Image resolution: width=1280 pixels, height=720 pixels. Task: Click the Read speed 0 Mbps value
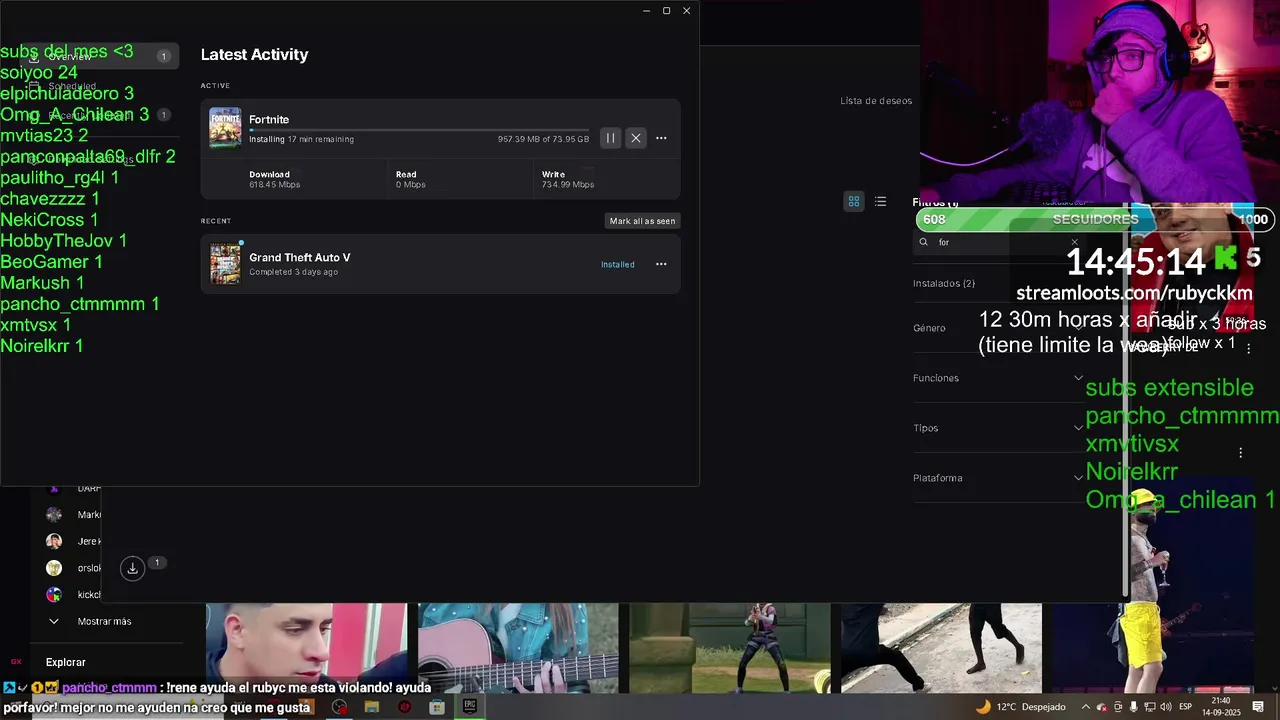(410, 185)
